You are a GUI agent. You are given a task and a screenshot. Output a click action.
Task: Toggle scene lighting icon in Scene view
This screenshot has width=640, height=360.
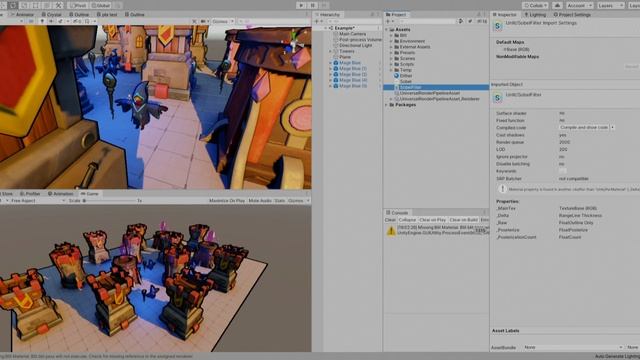click(42, 21)
